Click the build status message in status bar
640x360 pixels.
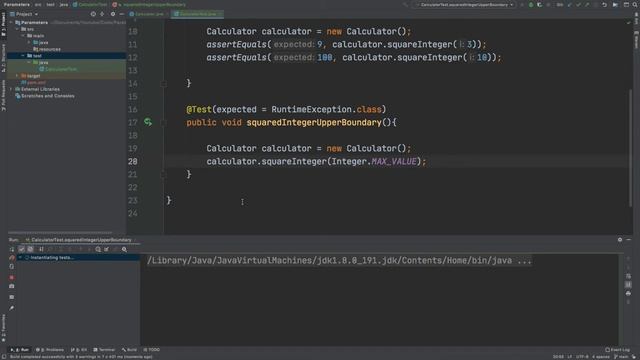80,357
